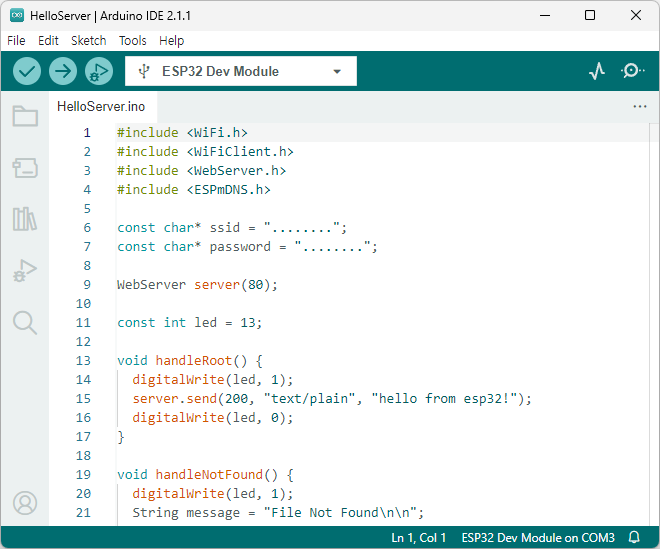Open the Serial Plotter
The image size is (660, 549).
(597, 71)
